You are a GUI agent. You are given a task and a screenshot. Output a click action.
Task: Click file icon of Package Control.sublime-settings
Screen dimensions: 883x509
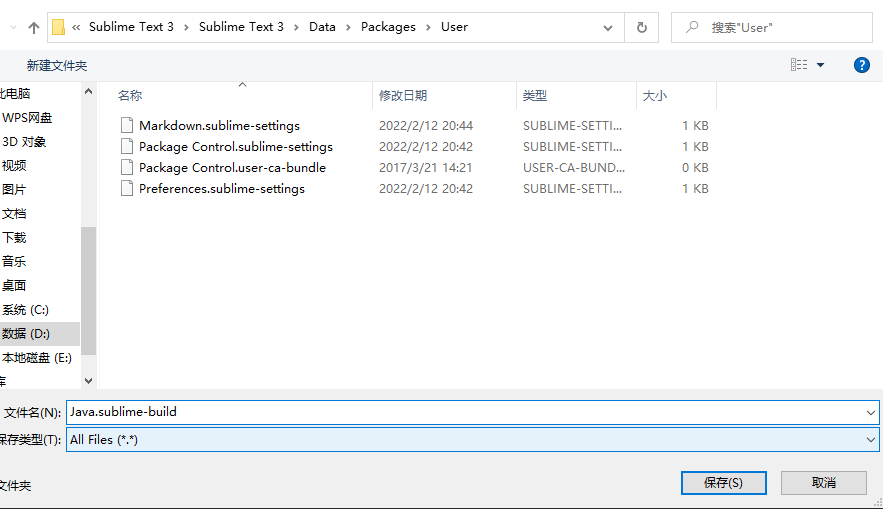tap(127, 146)
